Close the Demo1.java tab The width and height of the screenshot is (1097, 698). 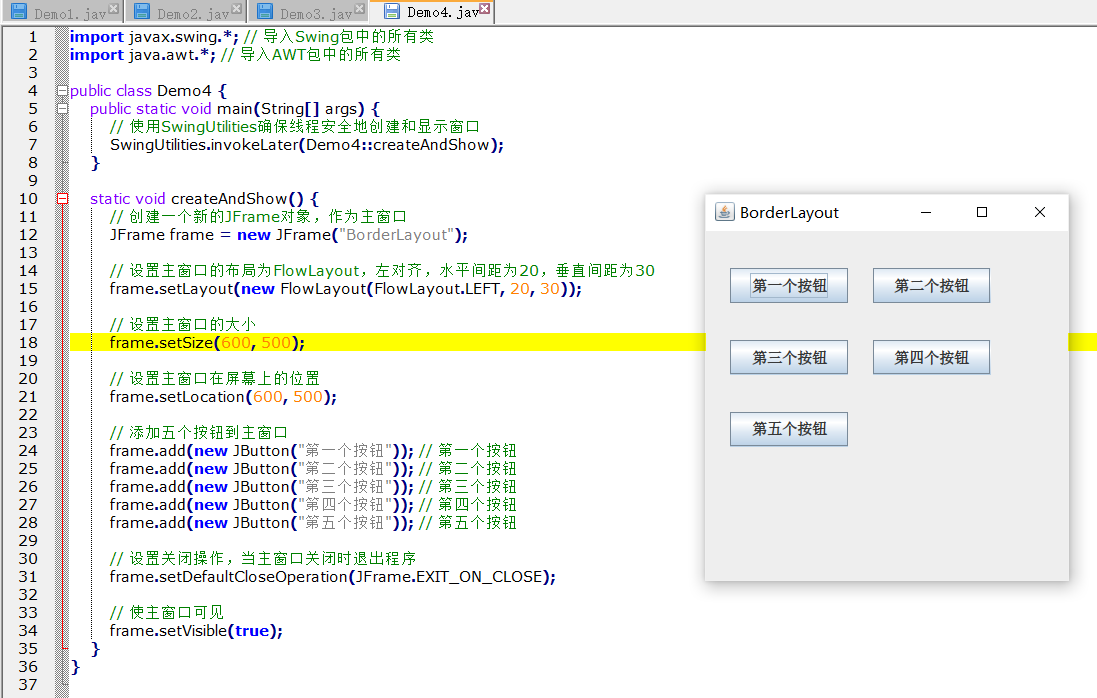pos(113,9)
